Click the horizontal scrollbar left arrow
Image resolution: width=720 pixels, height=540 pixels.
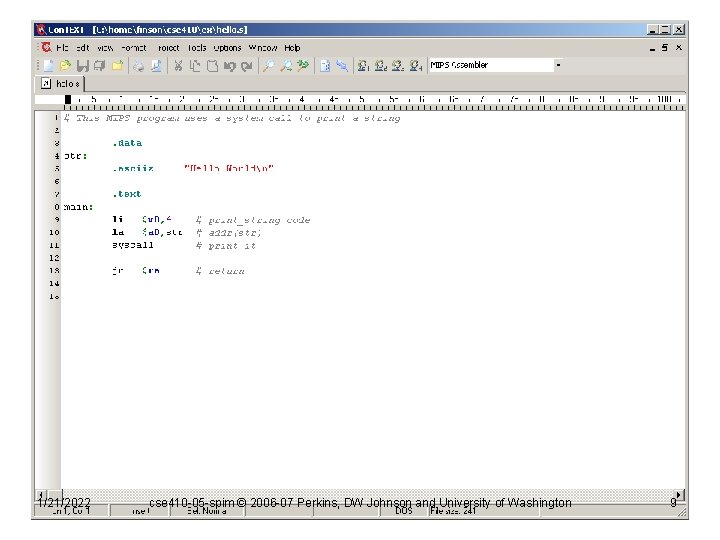[x=41, y=495]
